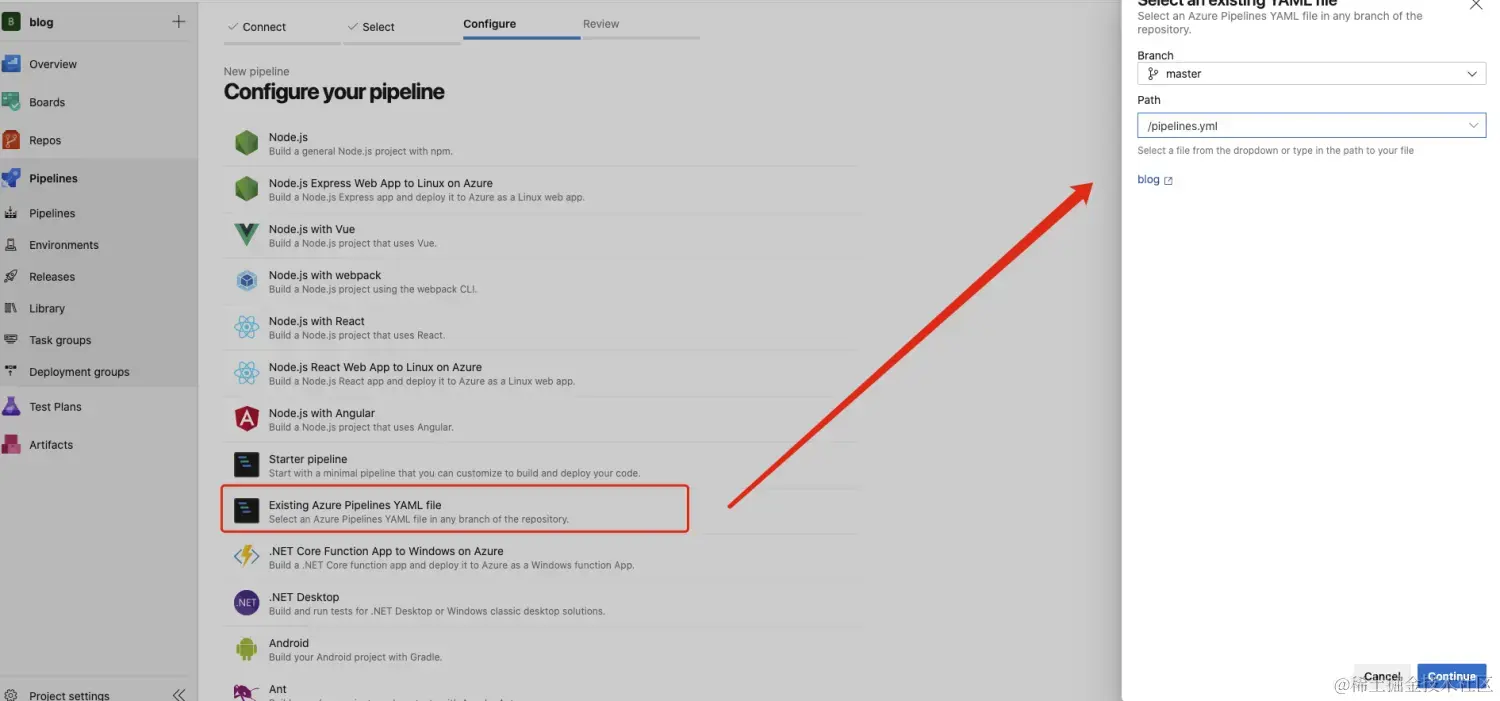Click the Library sidebar label
Image resolution: width=1500 pixels, height=701 pixels.
[x=47, y=308]
